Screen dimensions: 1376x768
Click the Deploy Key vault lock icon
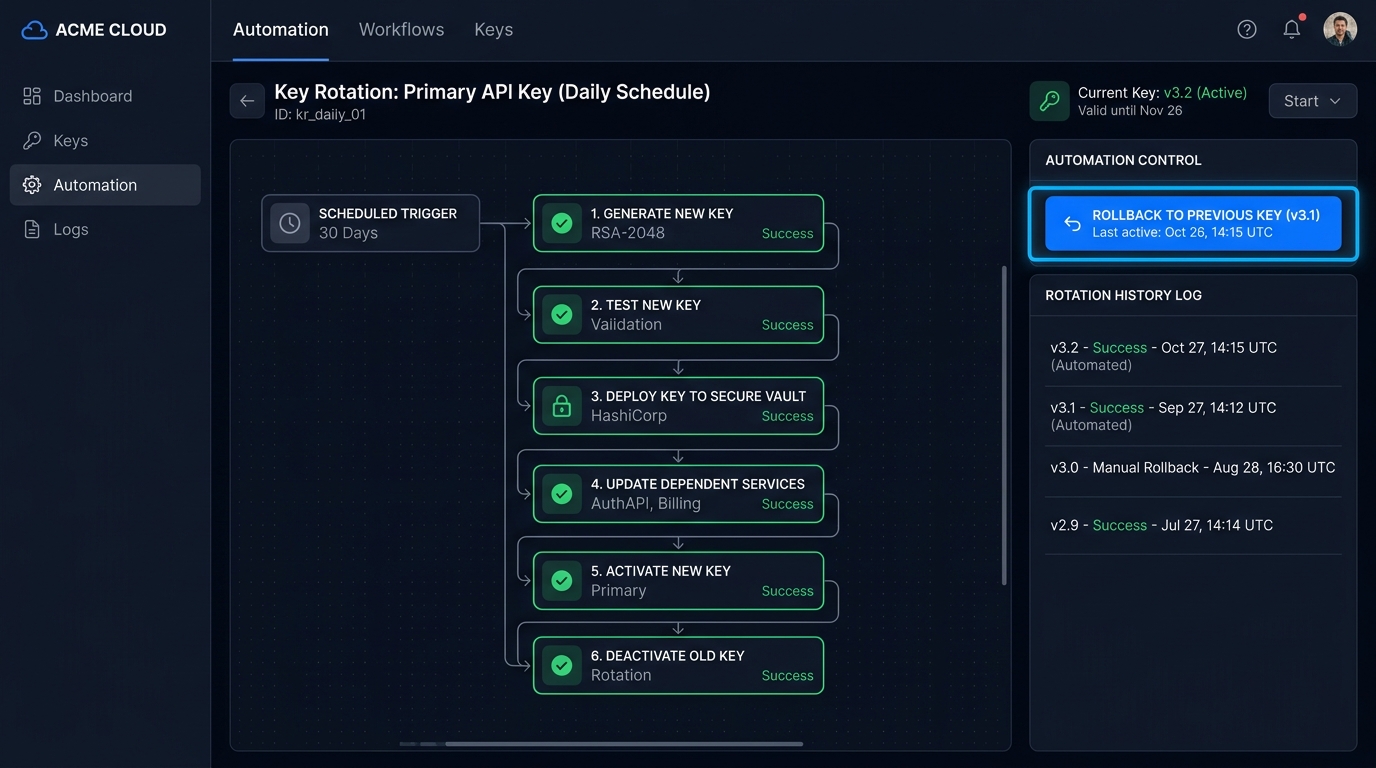pos(562,405)
